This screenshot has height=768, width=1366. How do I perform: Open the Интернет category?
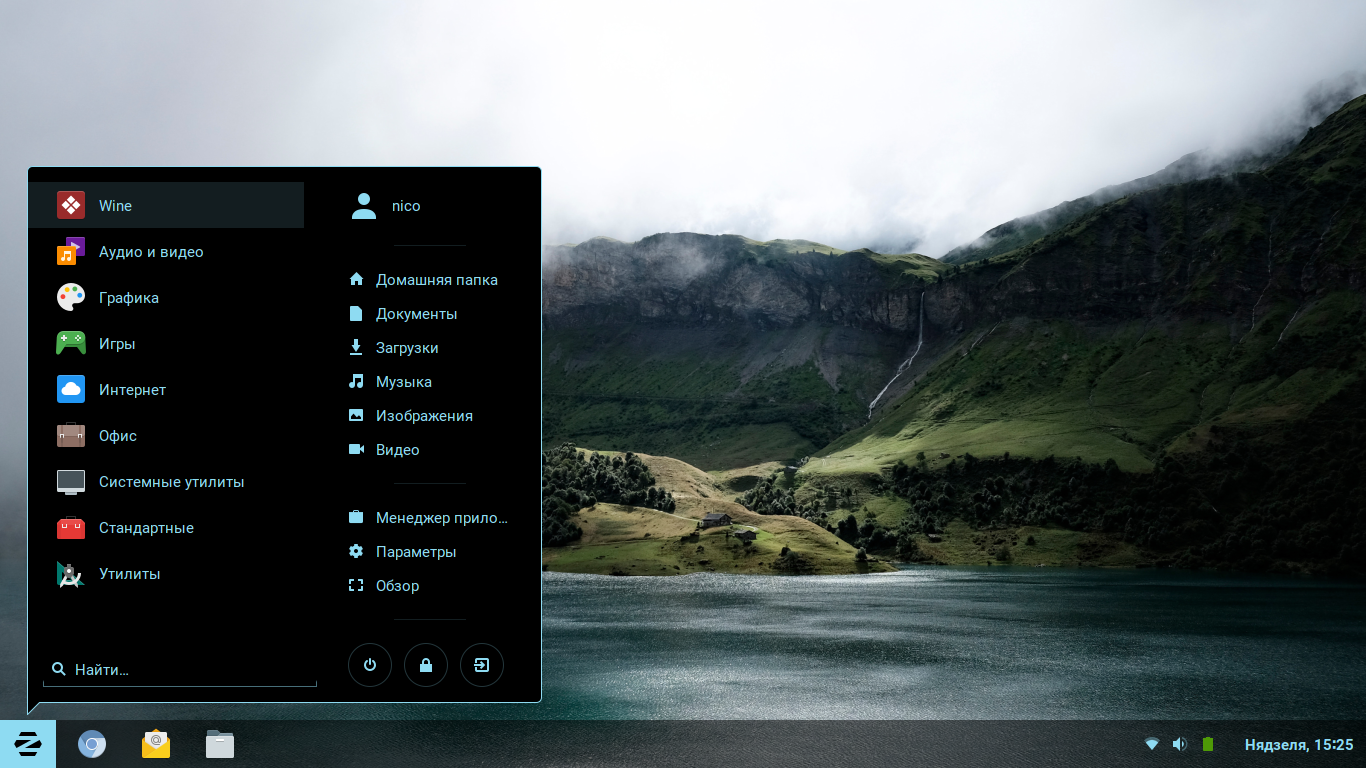coord(166,390)
